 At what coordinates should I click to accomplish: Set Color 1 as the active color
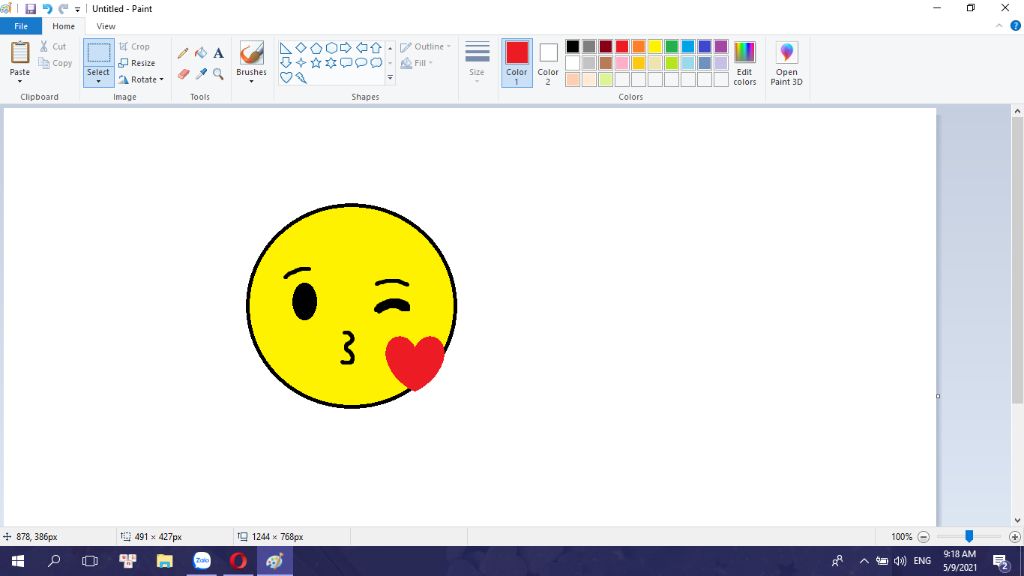(x=517, y=62)
